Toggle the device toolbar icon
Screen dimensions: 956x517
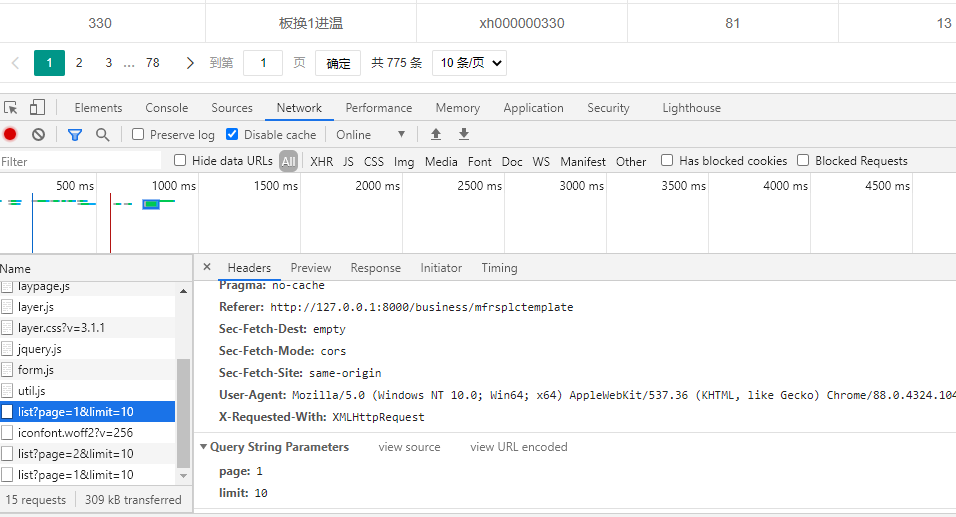[x=37, y=107]
